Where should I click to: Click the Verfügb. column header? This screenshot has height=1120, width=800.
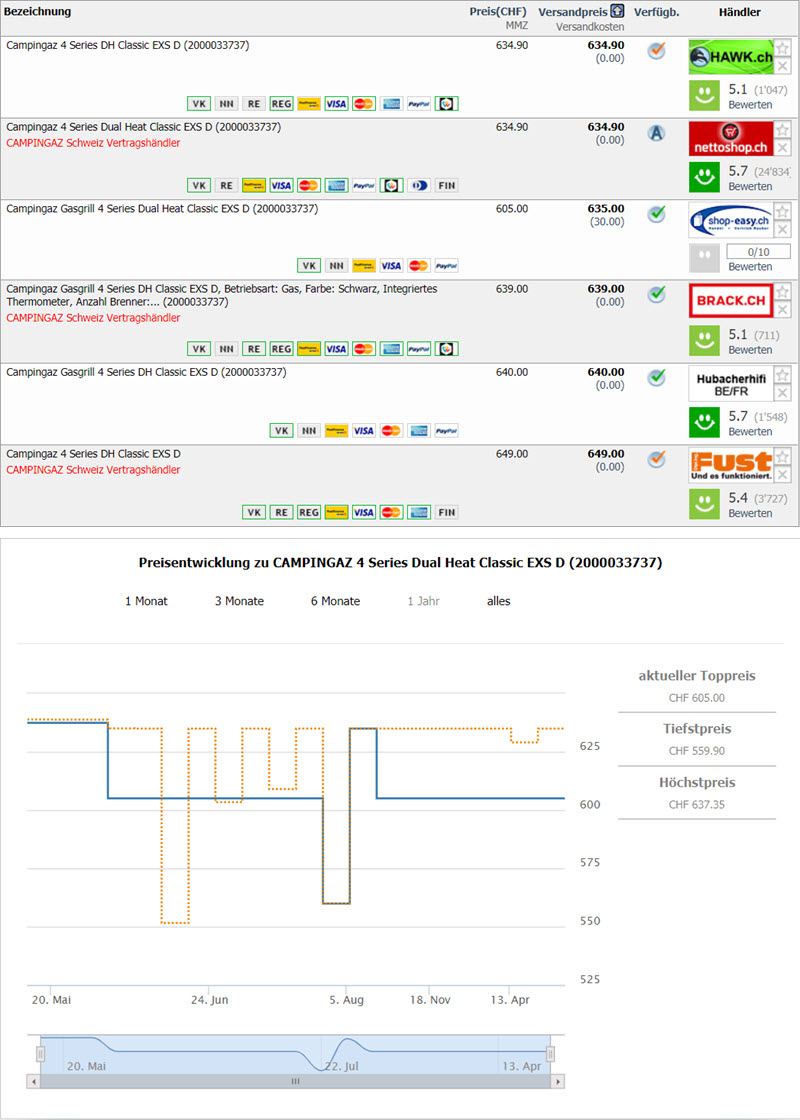(656, 12)
